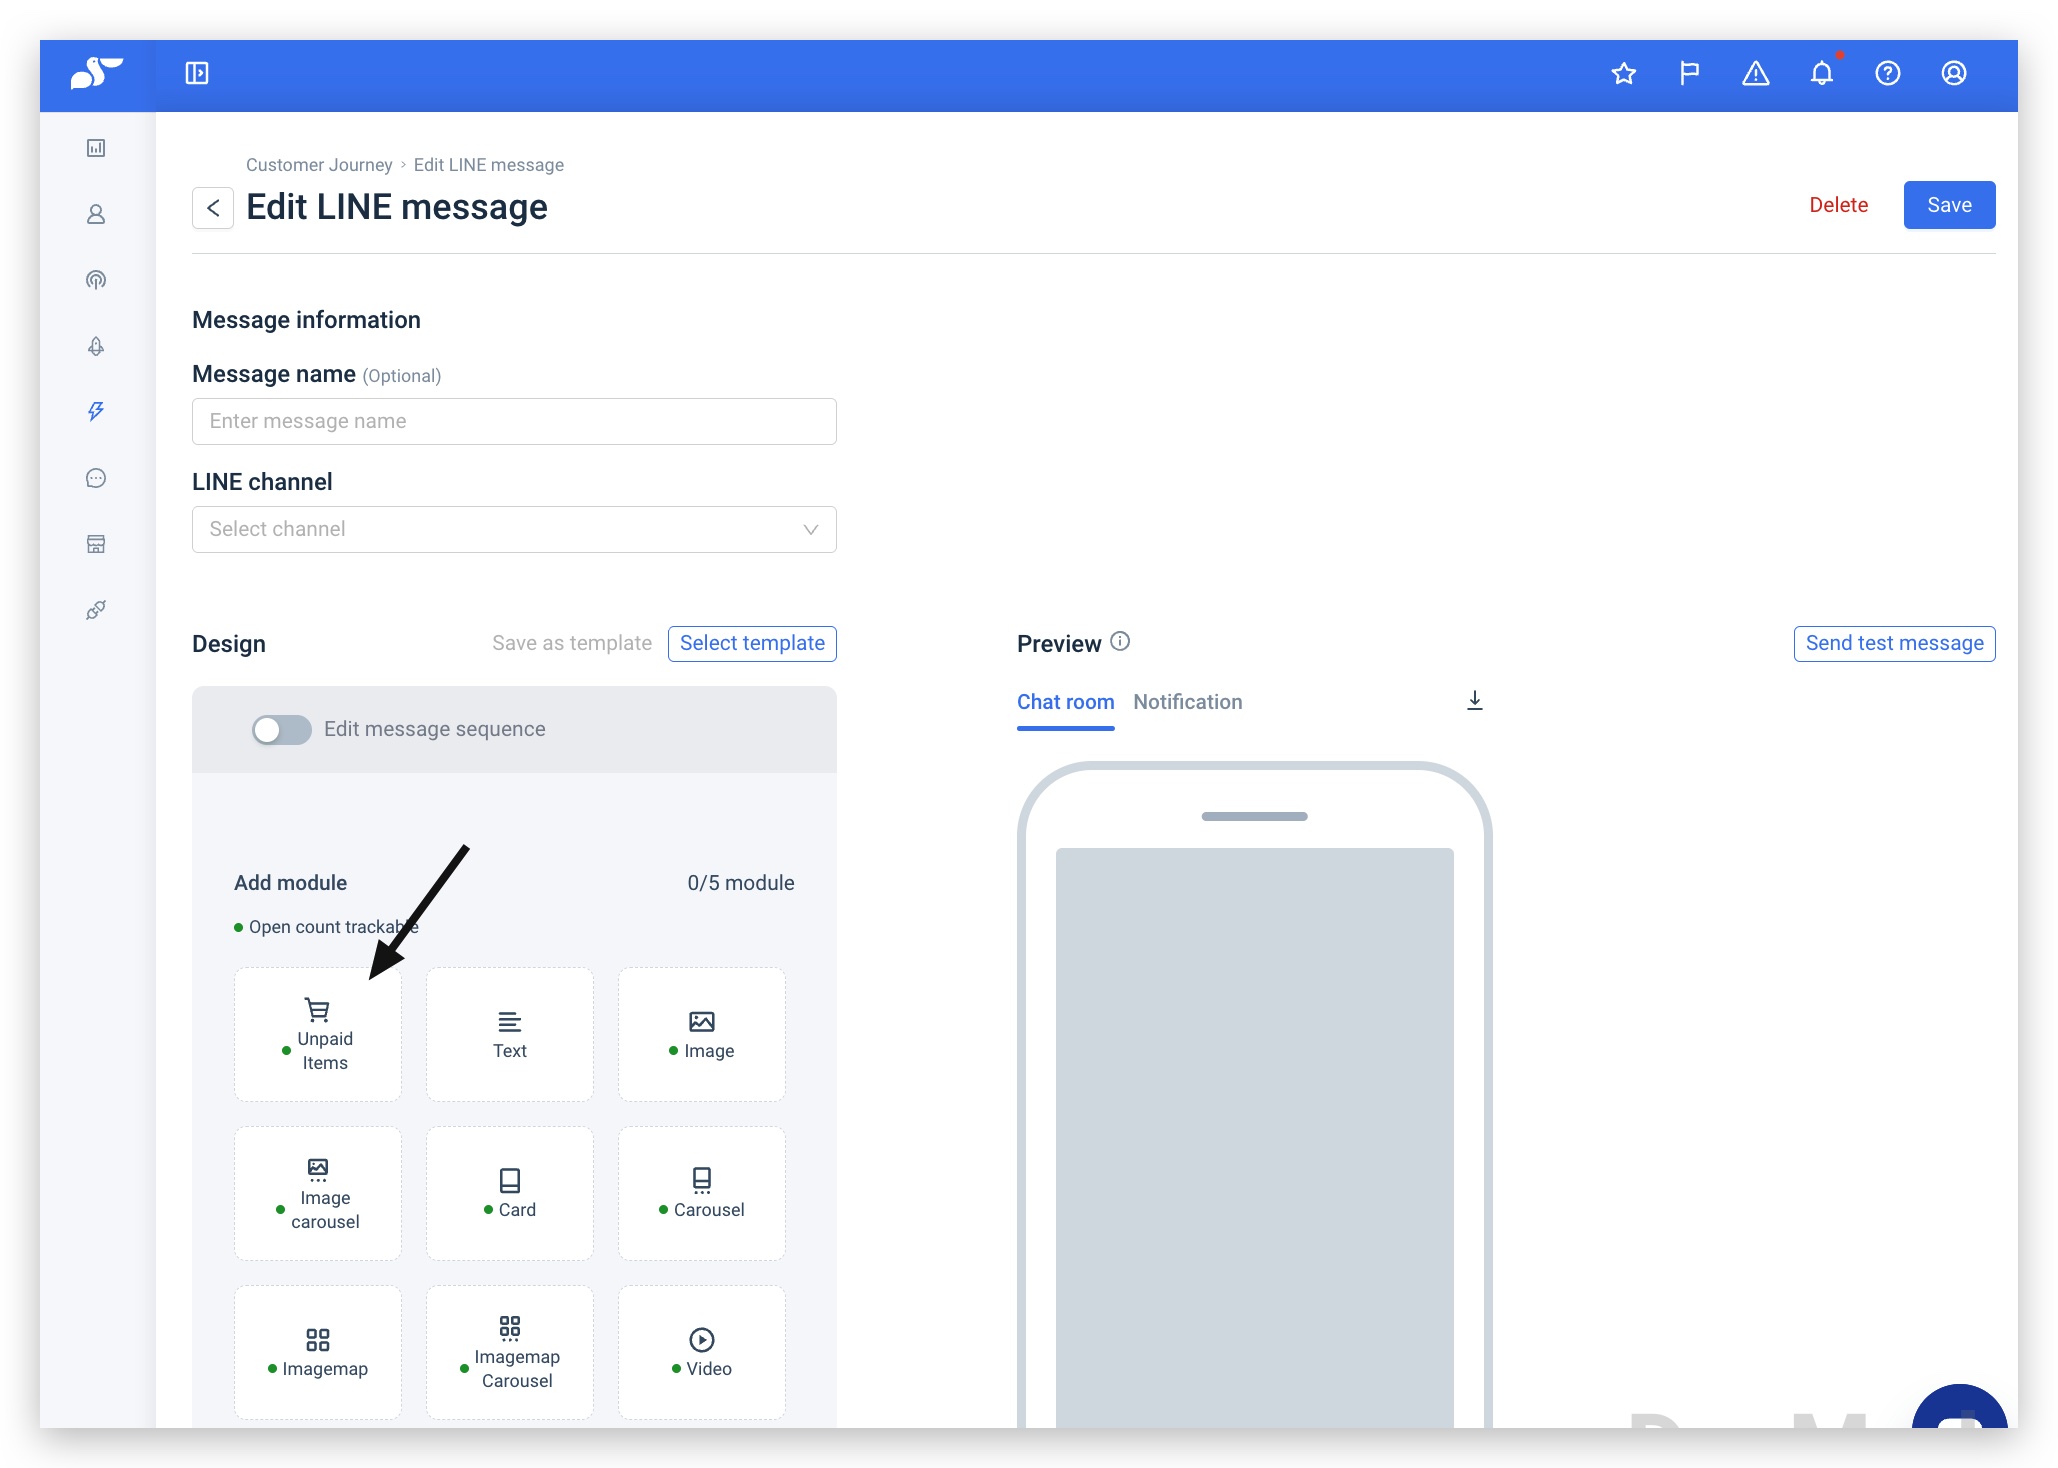Open the plug integrations icon in sidebar

click(96, 610)
